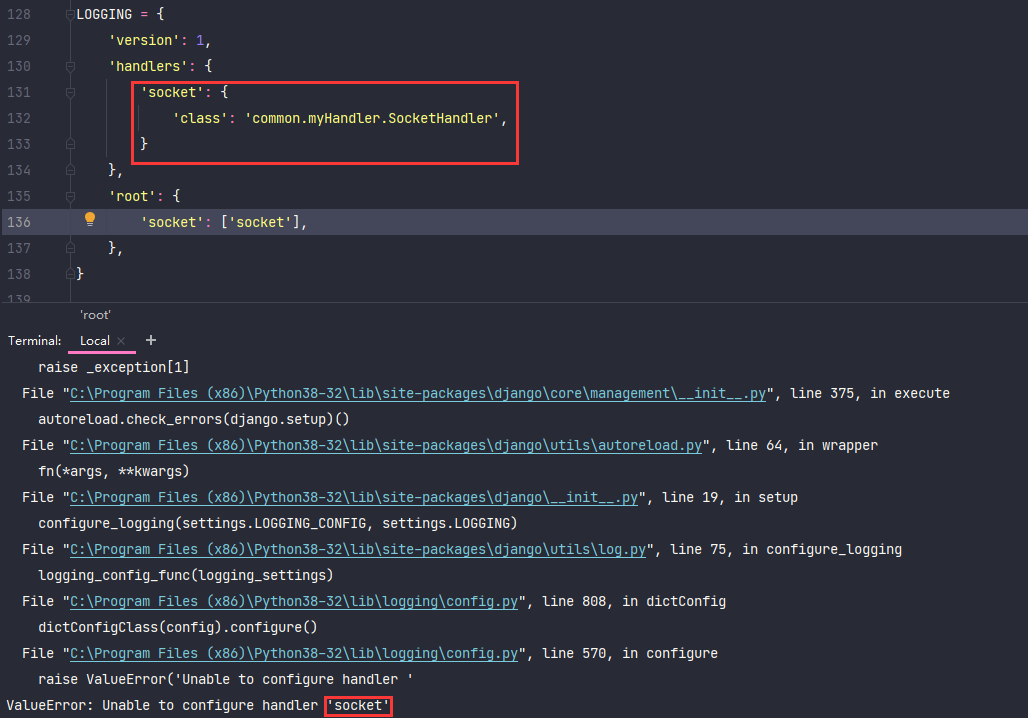Collapse the LOGGING dict fold on line 128
The width and height of the screenshot is (1028, 718).
(x=70, y=14)
